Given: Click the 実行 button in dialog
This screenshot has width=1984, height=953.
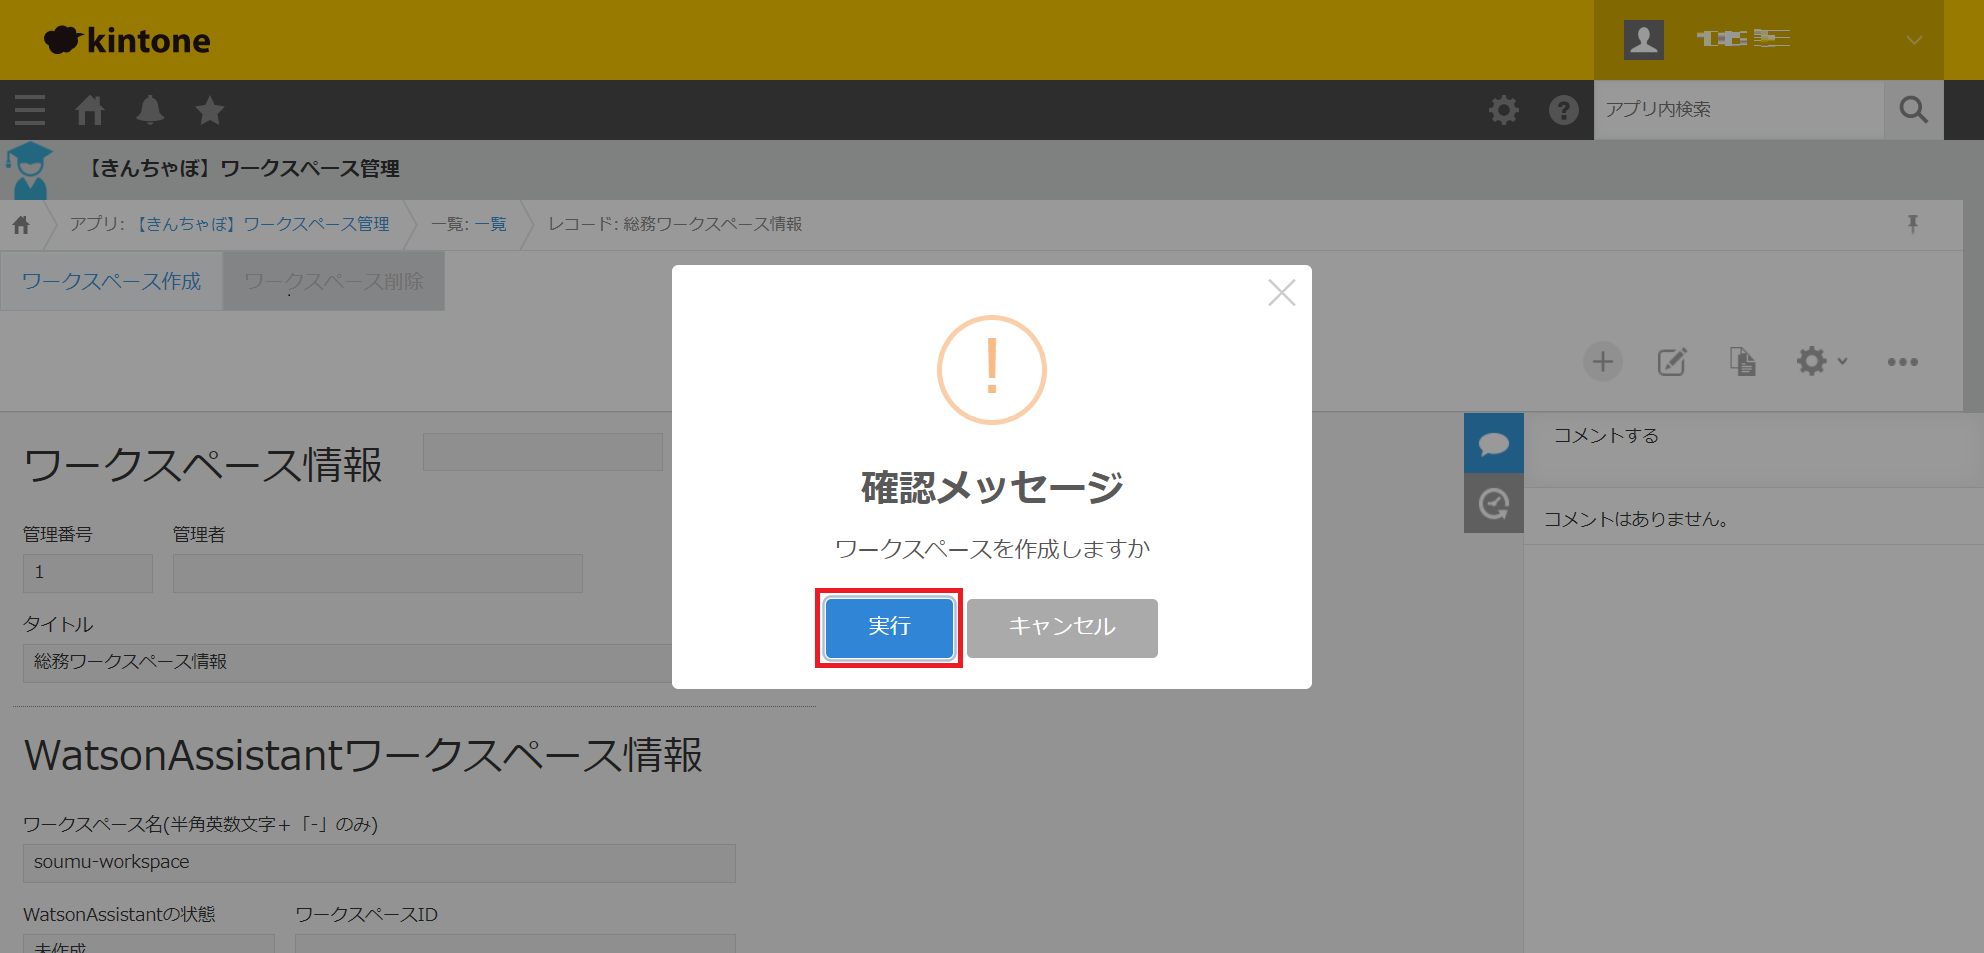Looking at the screenshot, I should pos(889,628).
